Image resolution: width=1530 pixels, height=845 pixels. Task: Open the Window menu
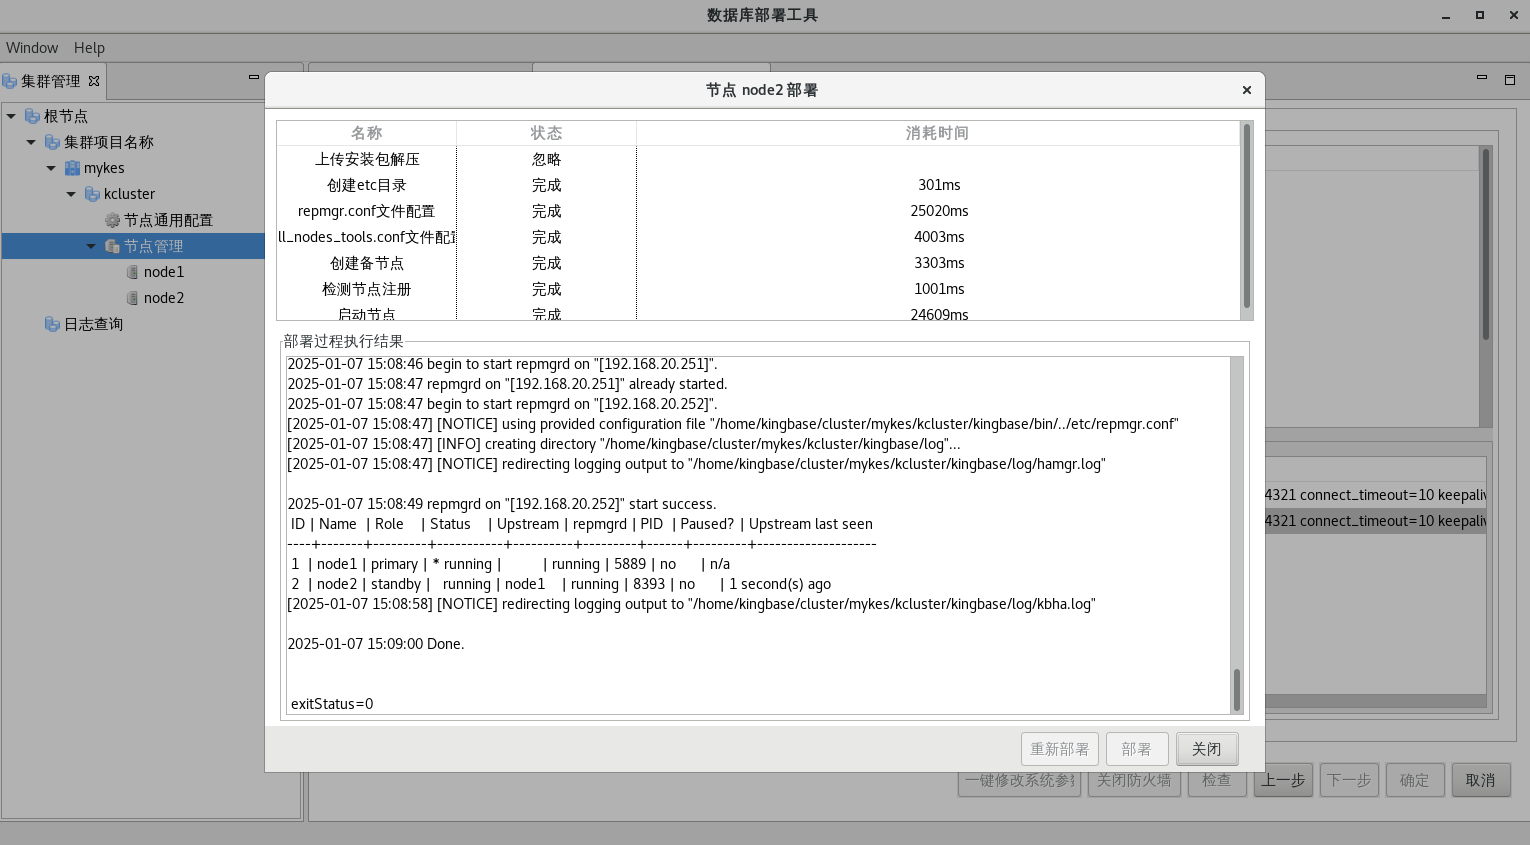pos(32,48)
